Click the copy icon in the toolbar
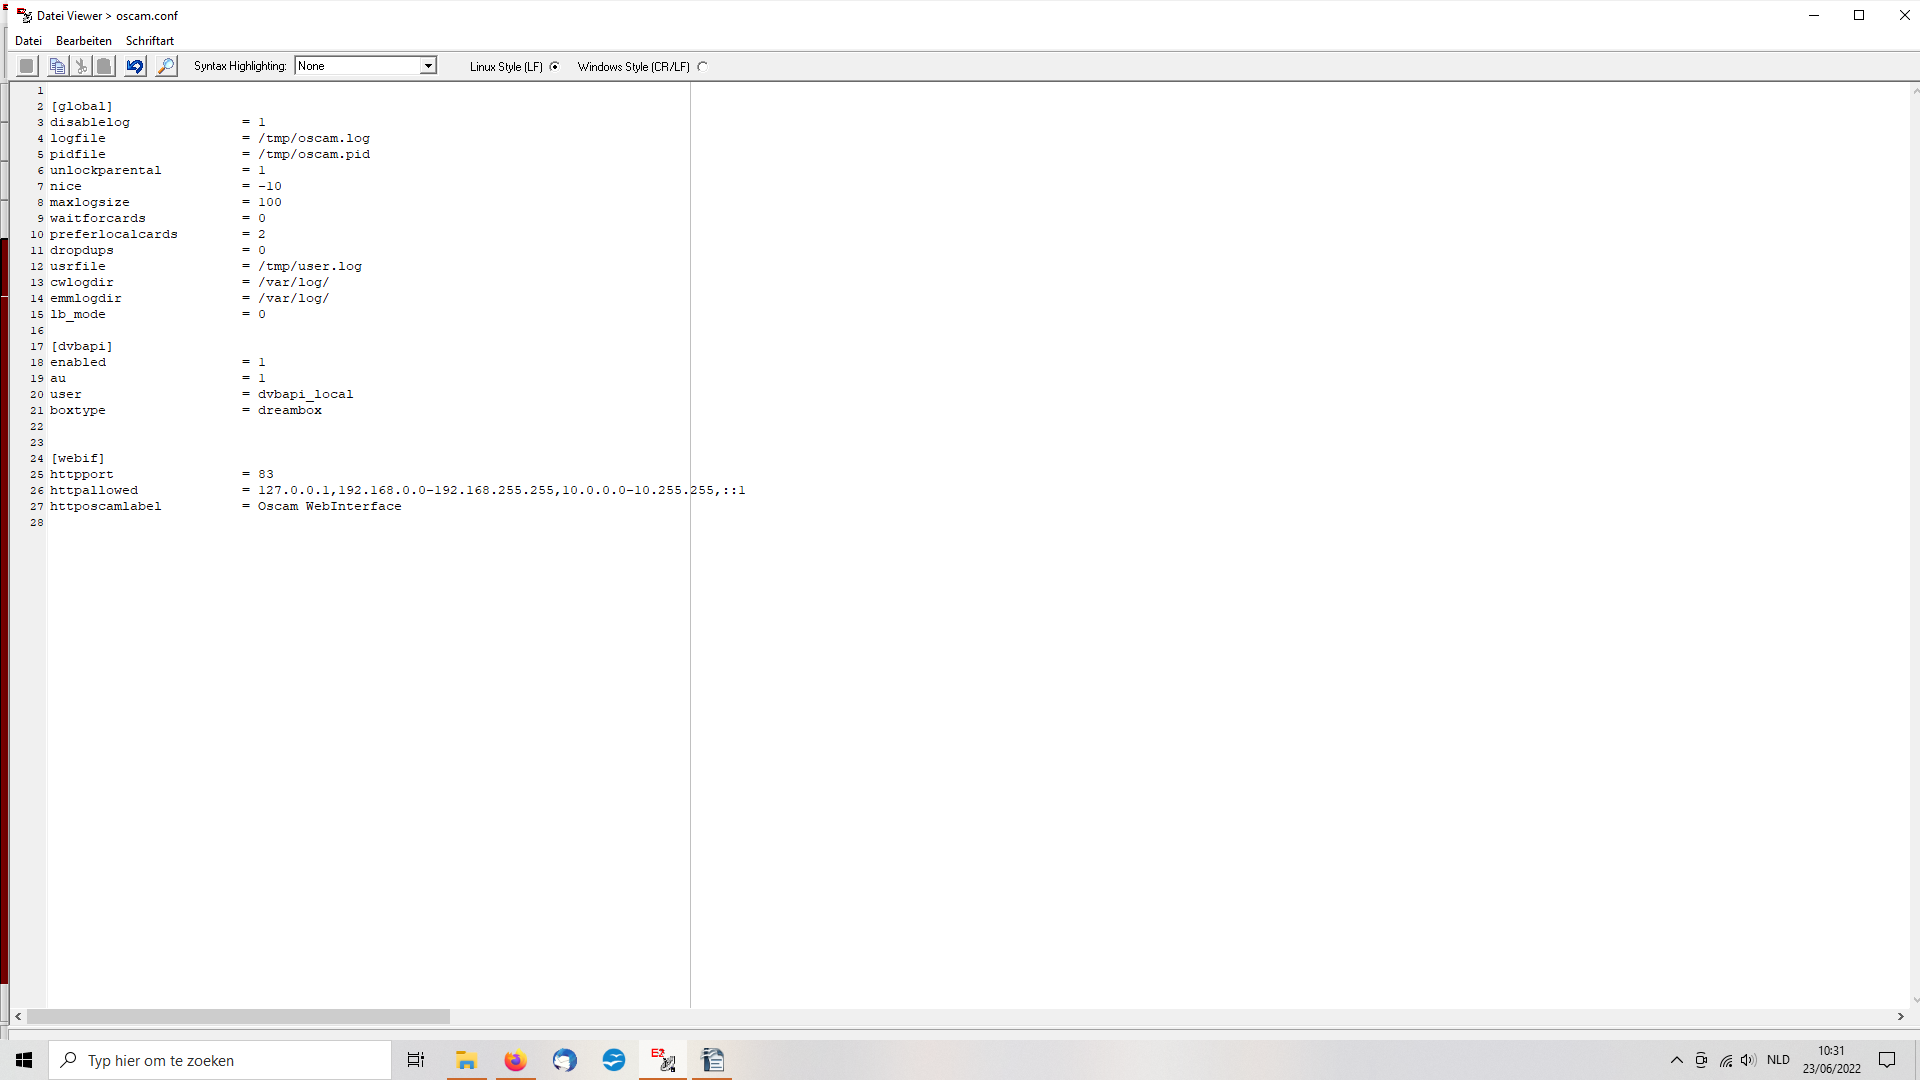The width and height of the screenshot is (1920, 1080). [x=57, y=66]
